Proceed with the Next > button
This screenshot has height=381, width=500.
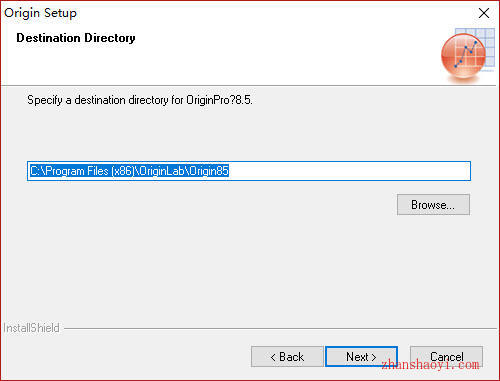[361, 357]
